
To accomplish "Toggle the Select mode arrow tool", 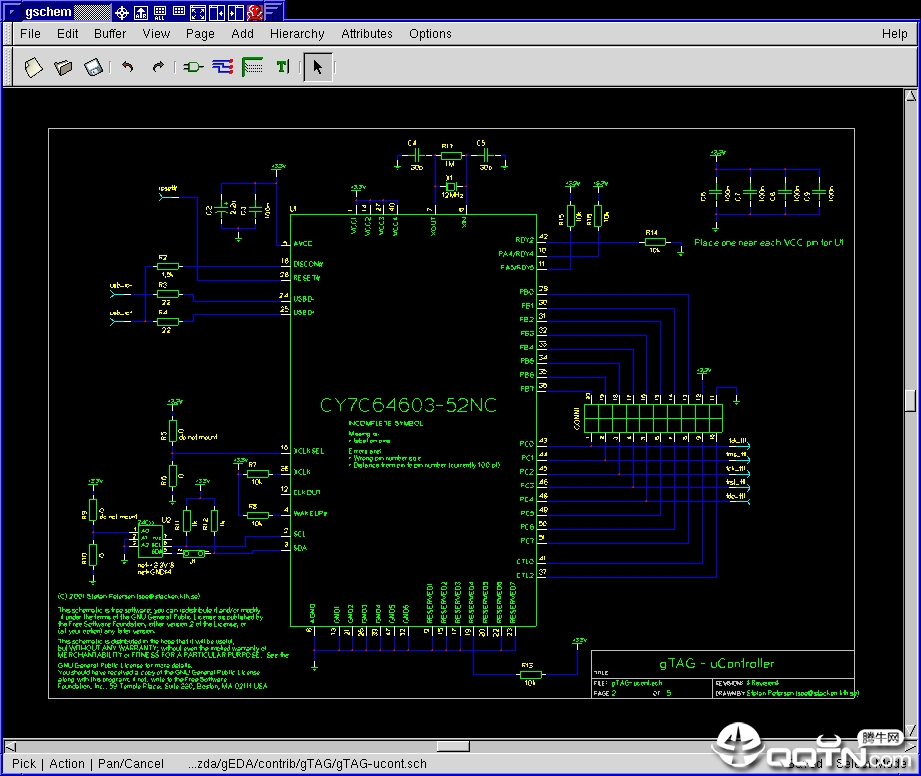I will pos(318,67).
